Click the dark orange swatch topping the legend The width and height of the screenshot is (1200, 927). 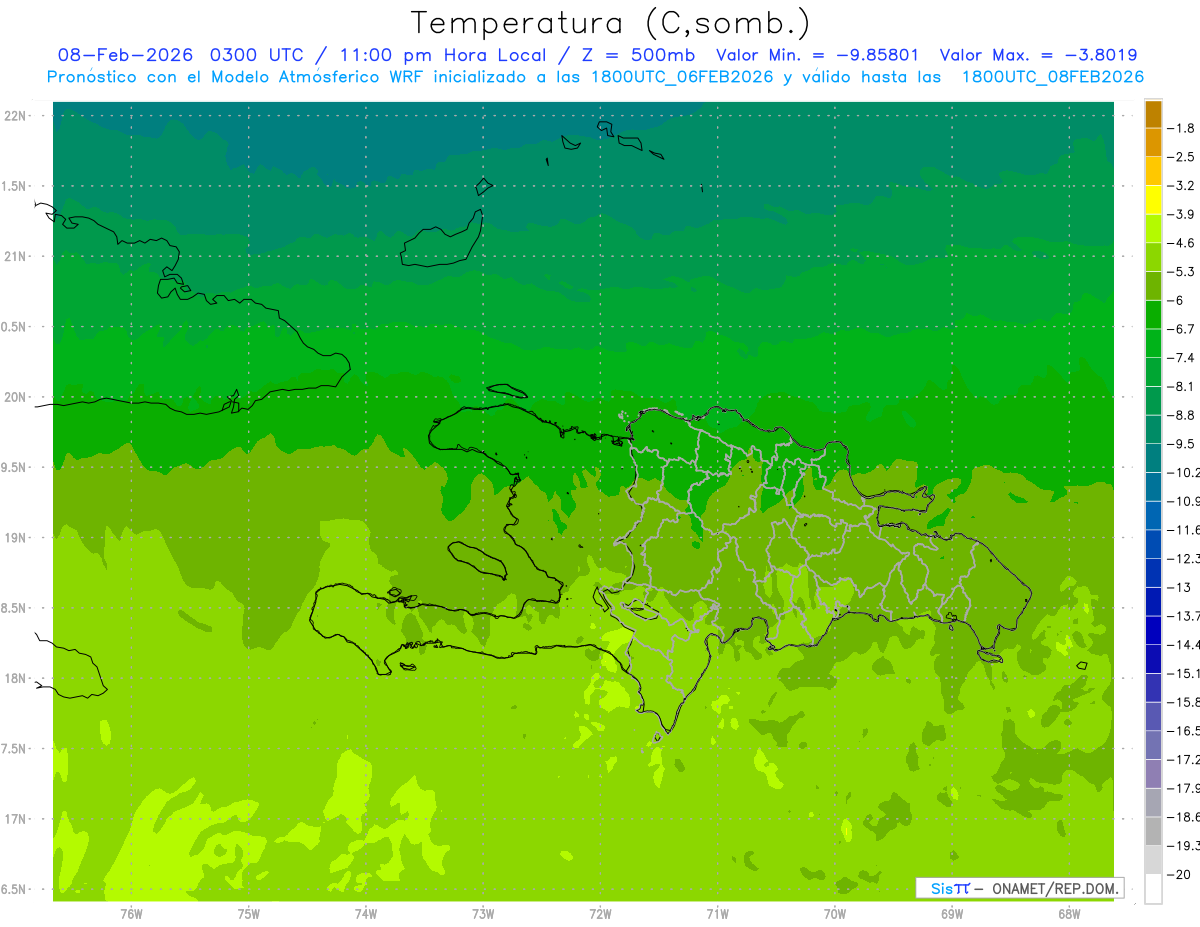click(x=1153, y=114)
